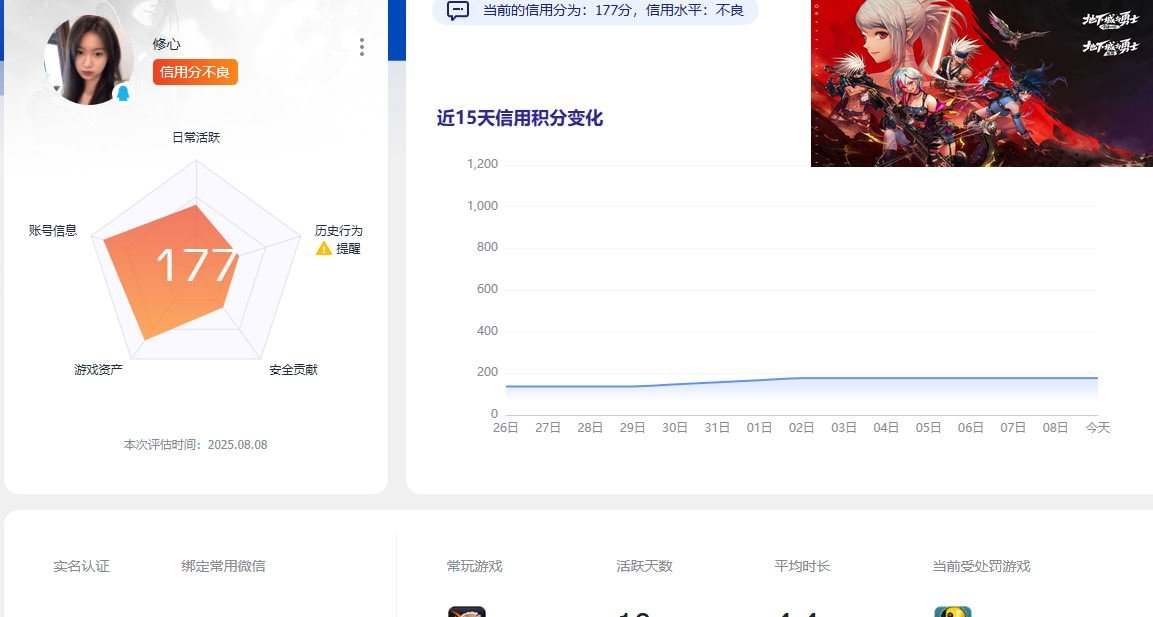
Task: Click 本次评估时间：2025.08.08 text
Action: pyautogui.click(x=196, y=444)
